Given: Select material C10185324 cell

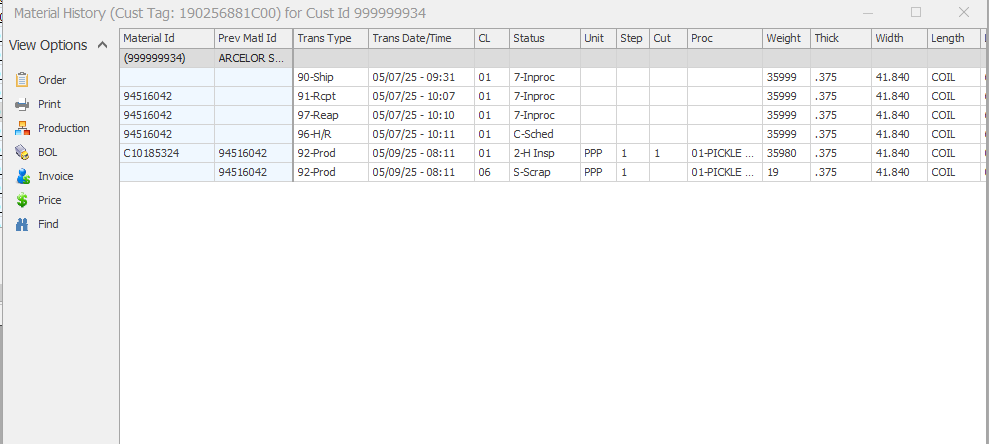Looking at the screenshot, I should pos(166,153).
